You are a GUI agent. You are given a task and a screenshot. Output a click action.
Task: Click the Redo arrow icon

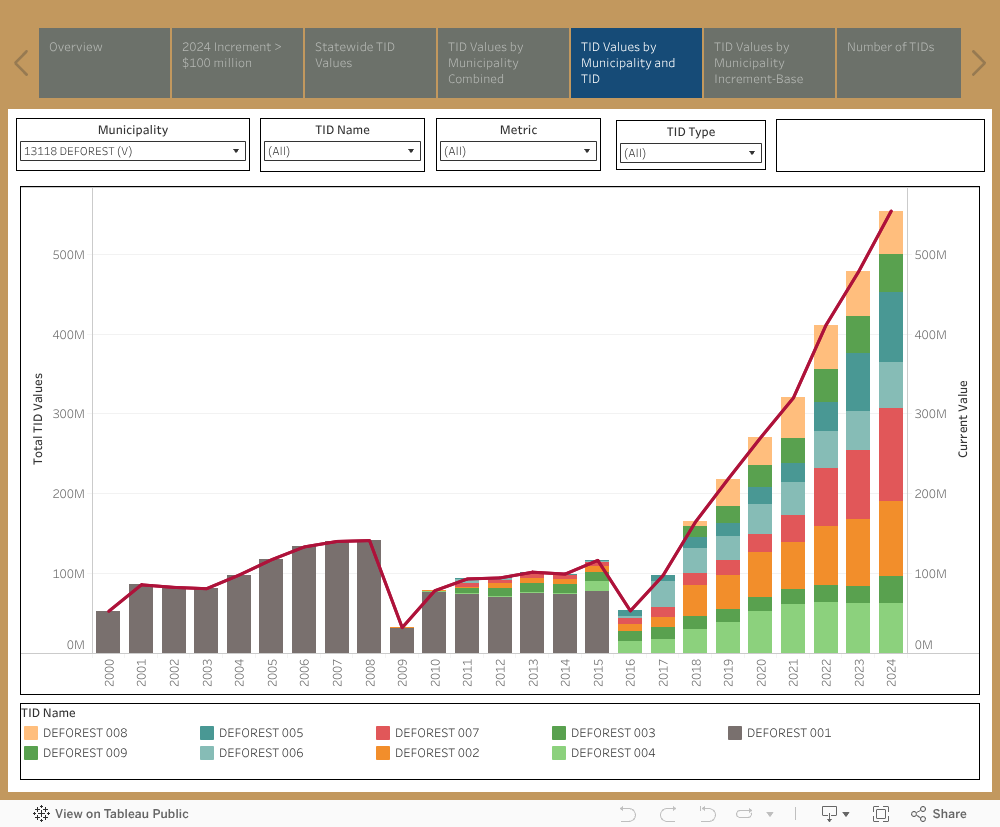[x=668, y=814]
